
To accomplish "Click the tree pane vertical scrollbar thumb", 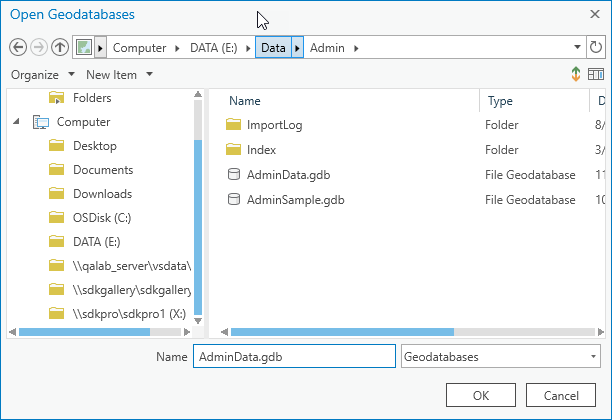I will click(x=198, y=227).
